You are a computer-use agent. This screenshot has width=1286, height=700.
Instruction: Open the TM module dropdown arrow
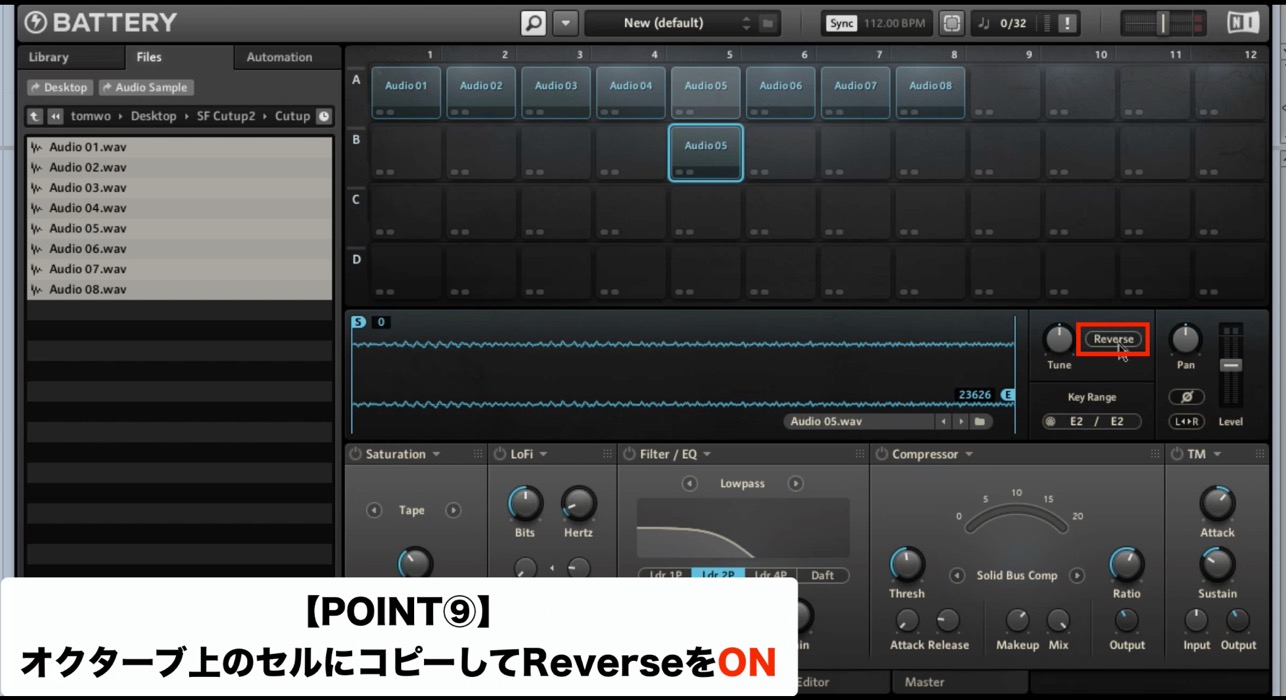point(1217,454)
